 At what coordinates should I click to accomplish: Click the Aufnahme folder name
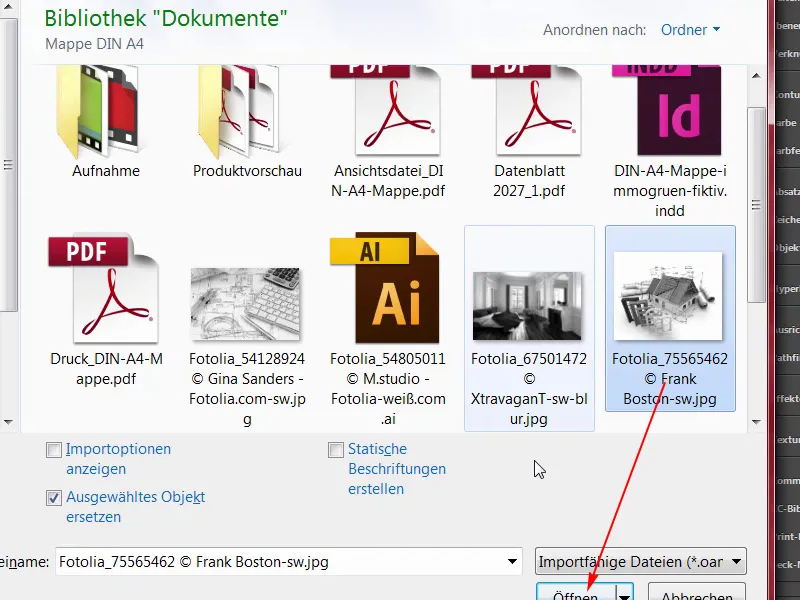(x=106, y=171)
